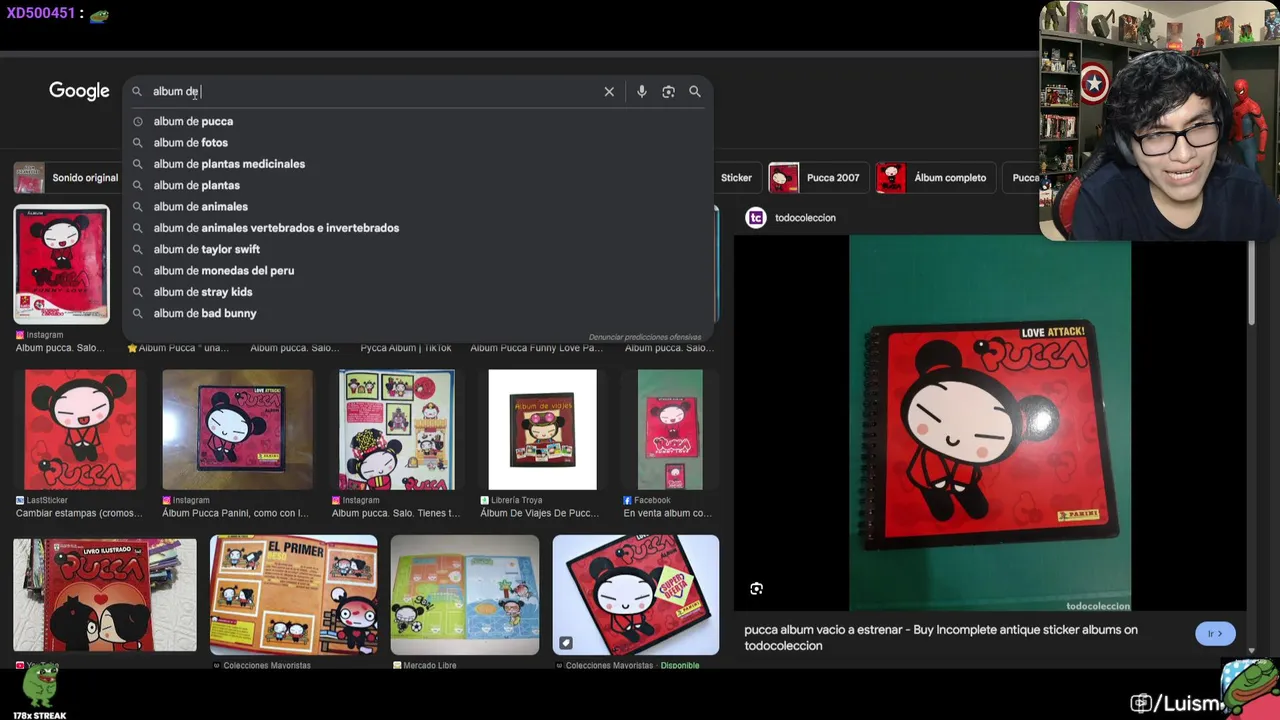The width and height of the screenshot is (1280, 720).
Task: Select suggestion 'album de fotos'
Action: pos(418,142)
